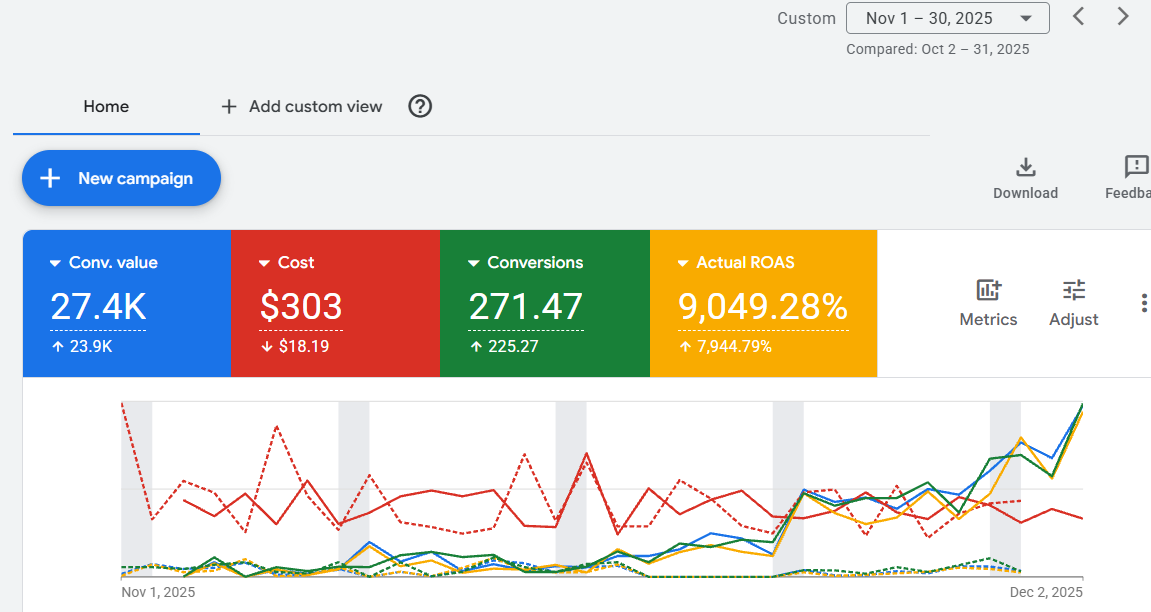
Task: Go to previous date range arrow
Action: pyautogui.click(x=1078, y=17)
